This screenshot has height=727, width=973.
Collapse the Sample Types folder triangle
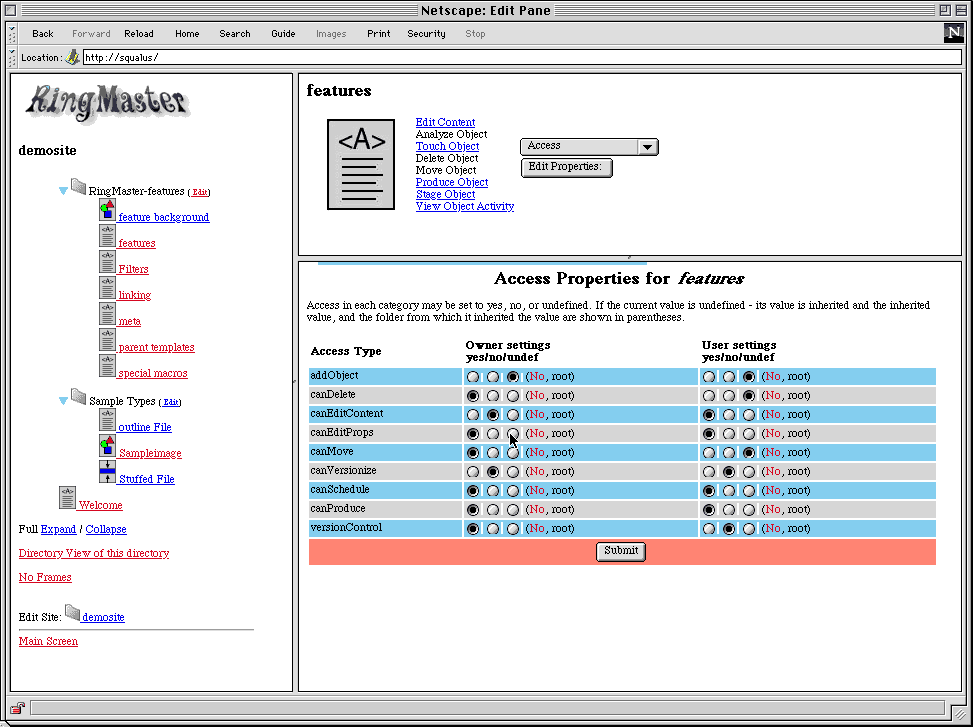(x=64, y=401)
